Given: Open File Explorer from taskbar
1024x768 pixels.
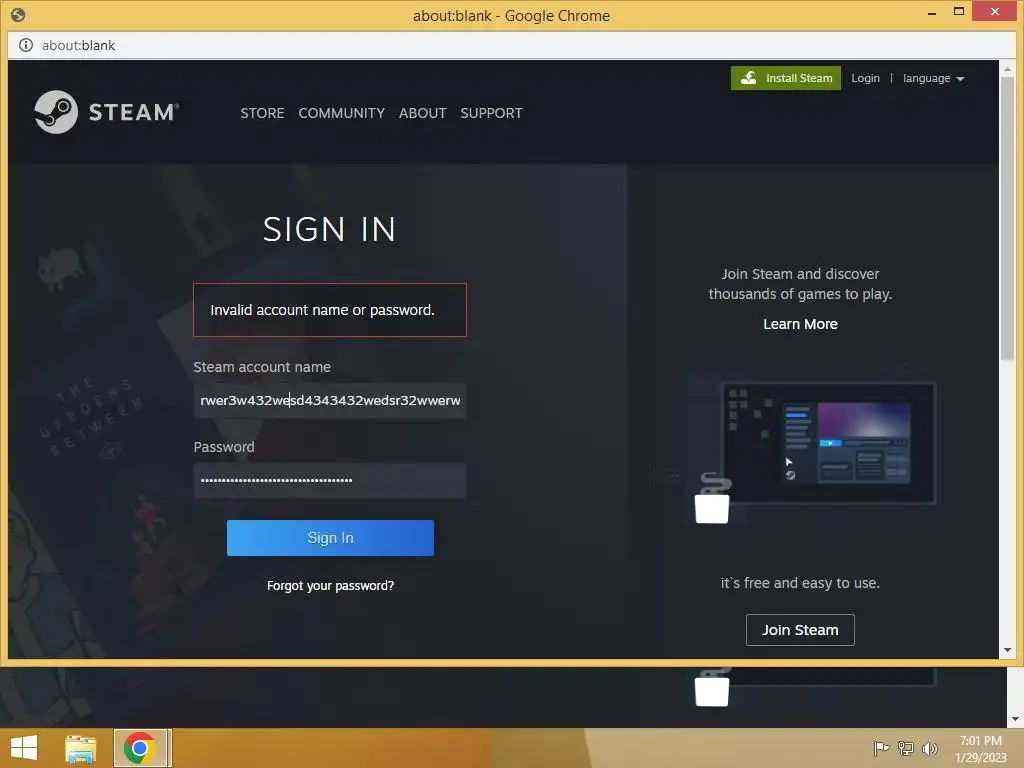Looking at the screenshot, I should pos(81,748).
